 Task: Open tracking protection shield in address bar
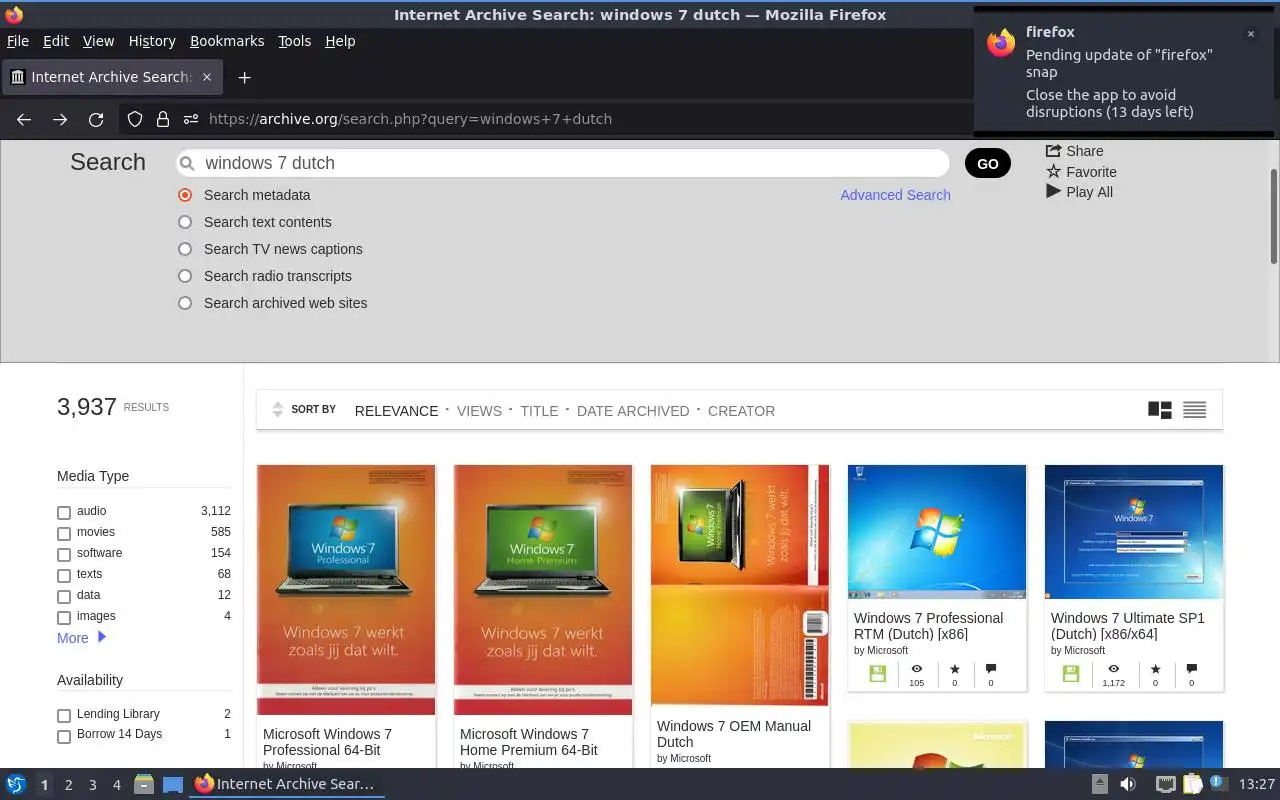[135, 119]
